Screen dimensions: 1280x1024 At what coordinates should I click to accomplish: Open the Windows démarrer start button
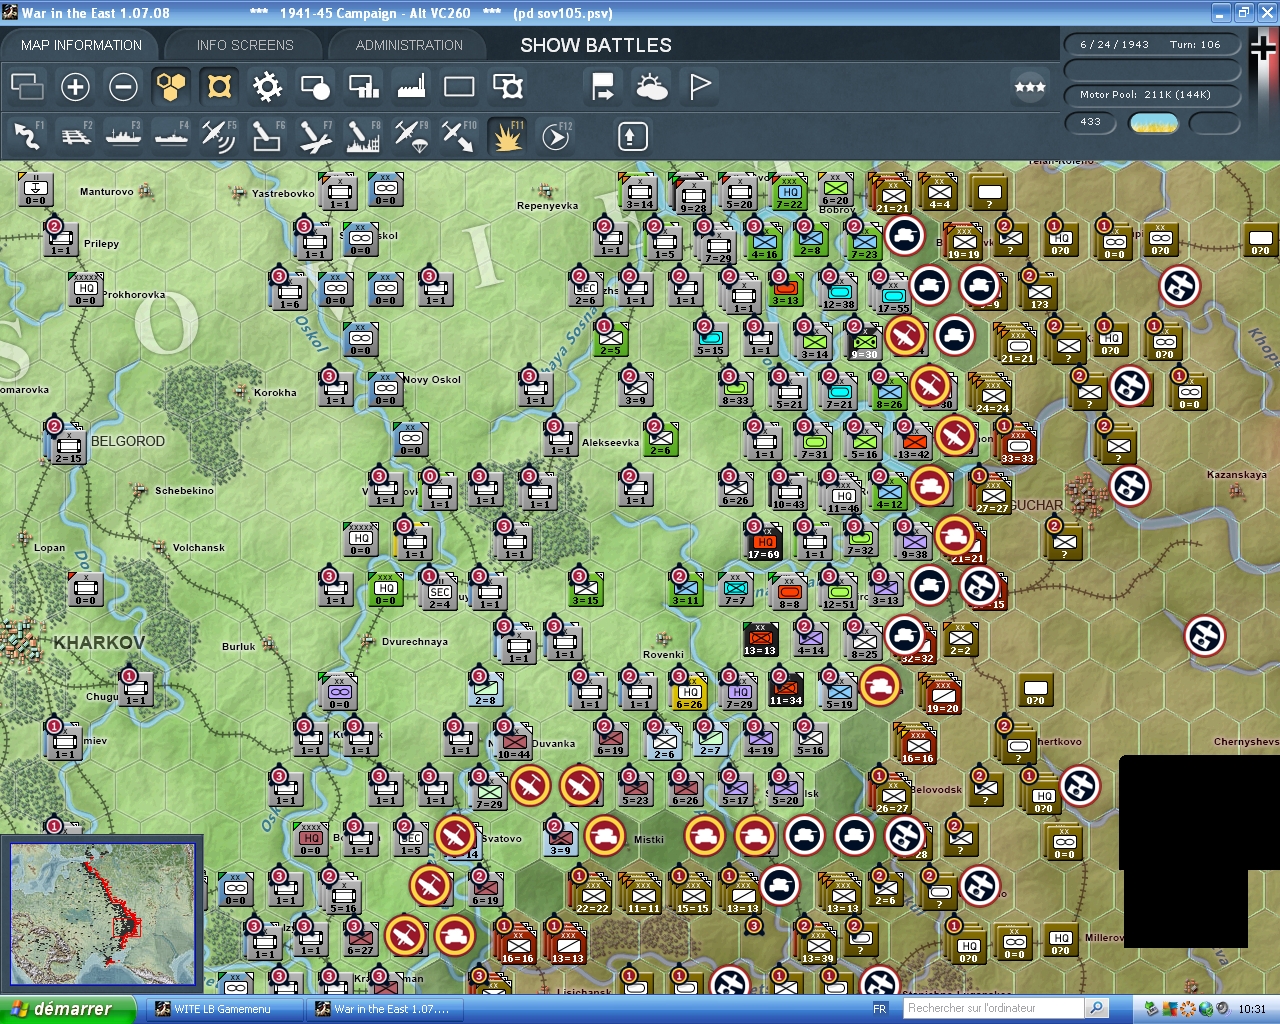pos(67,1009)
